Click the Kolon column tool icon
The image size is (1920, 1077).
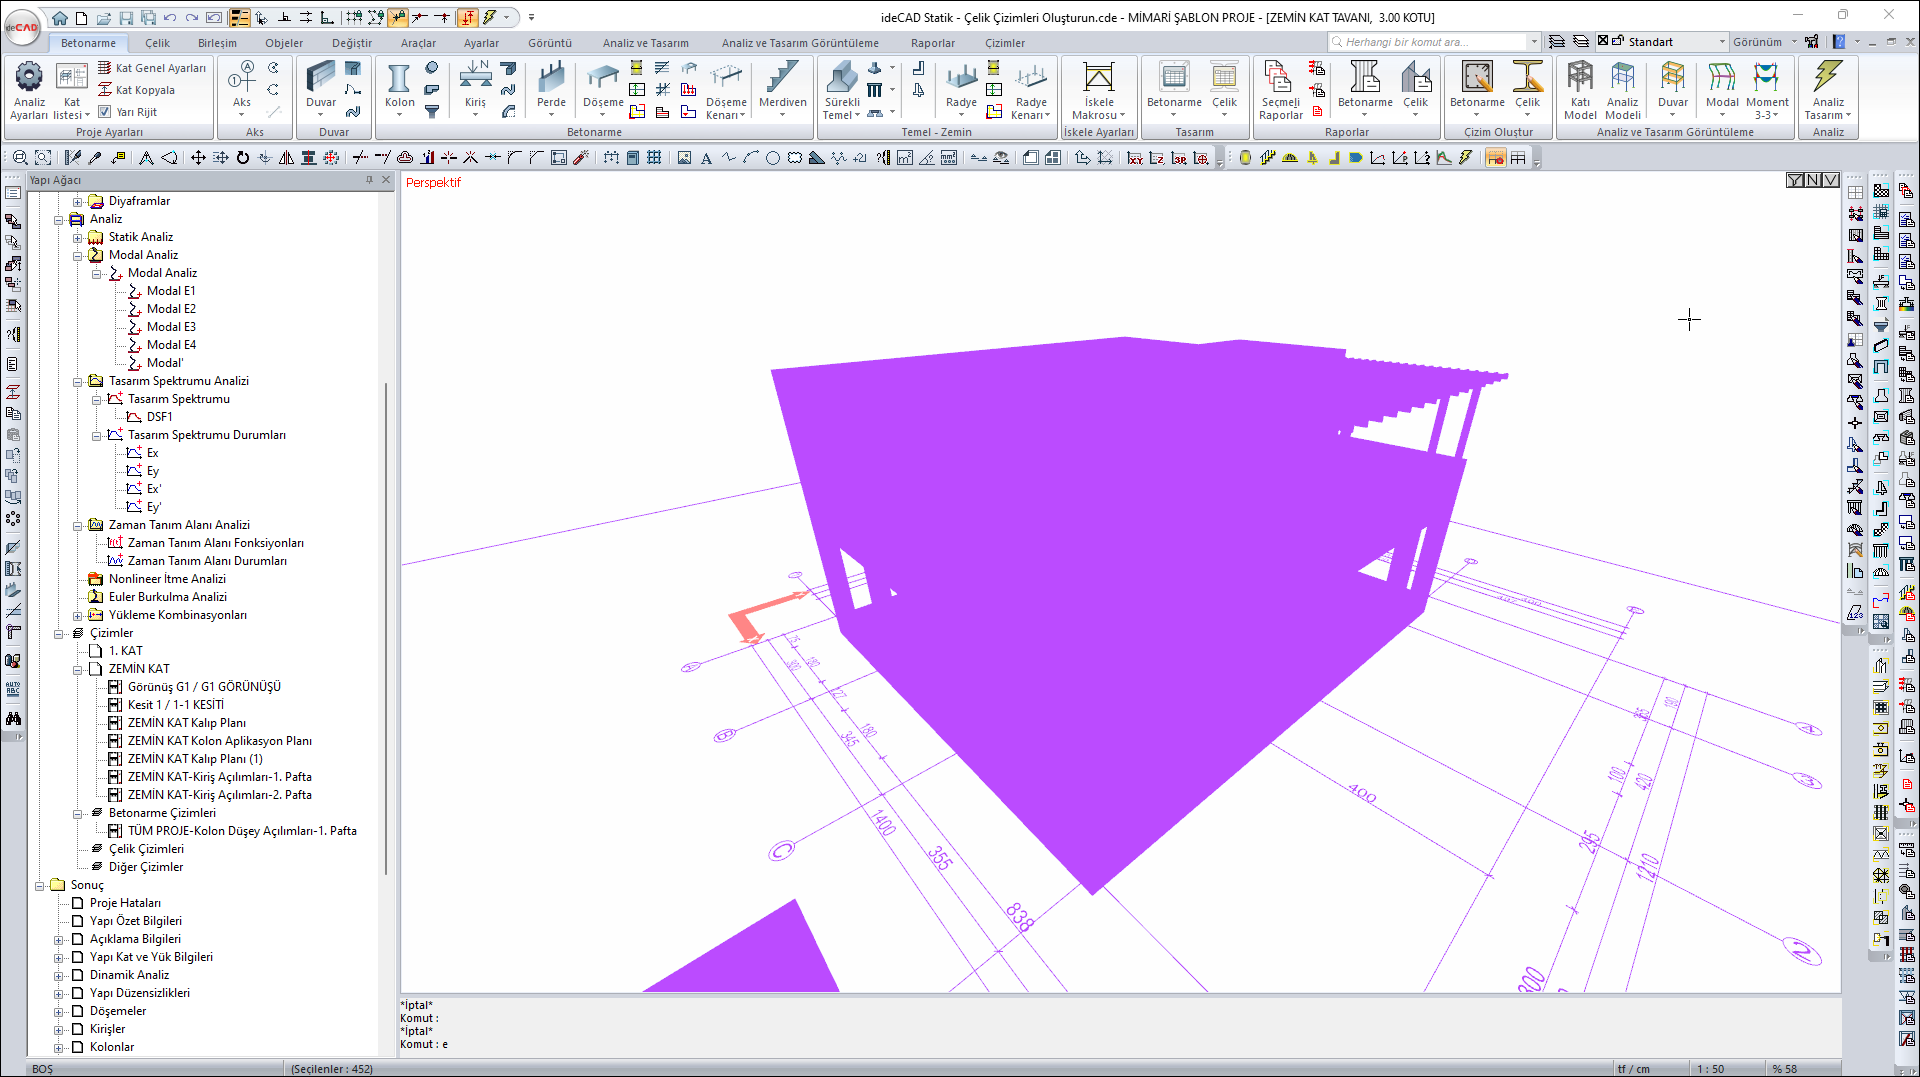399,80
